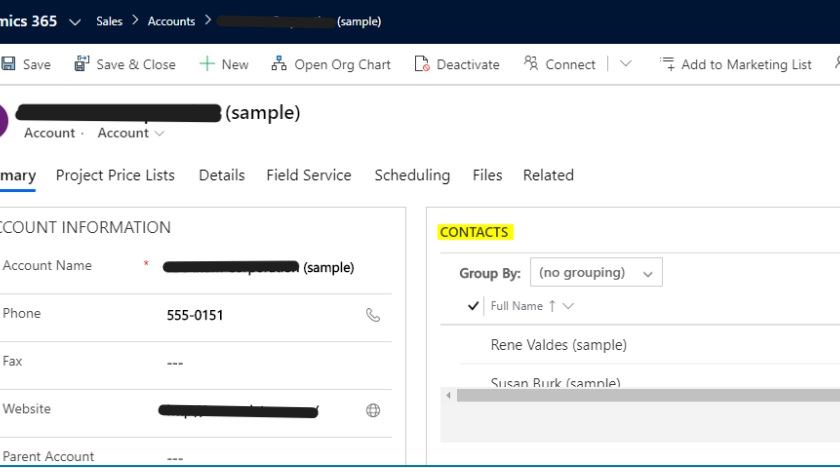Click the Save disk icon
The image size is (840, 468).
click(9, 64)
